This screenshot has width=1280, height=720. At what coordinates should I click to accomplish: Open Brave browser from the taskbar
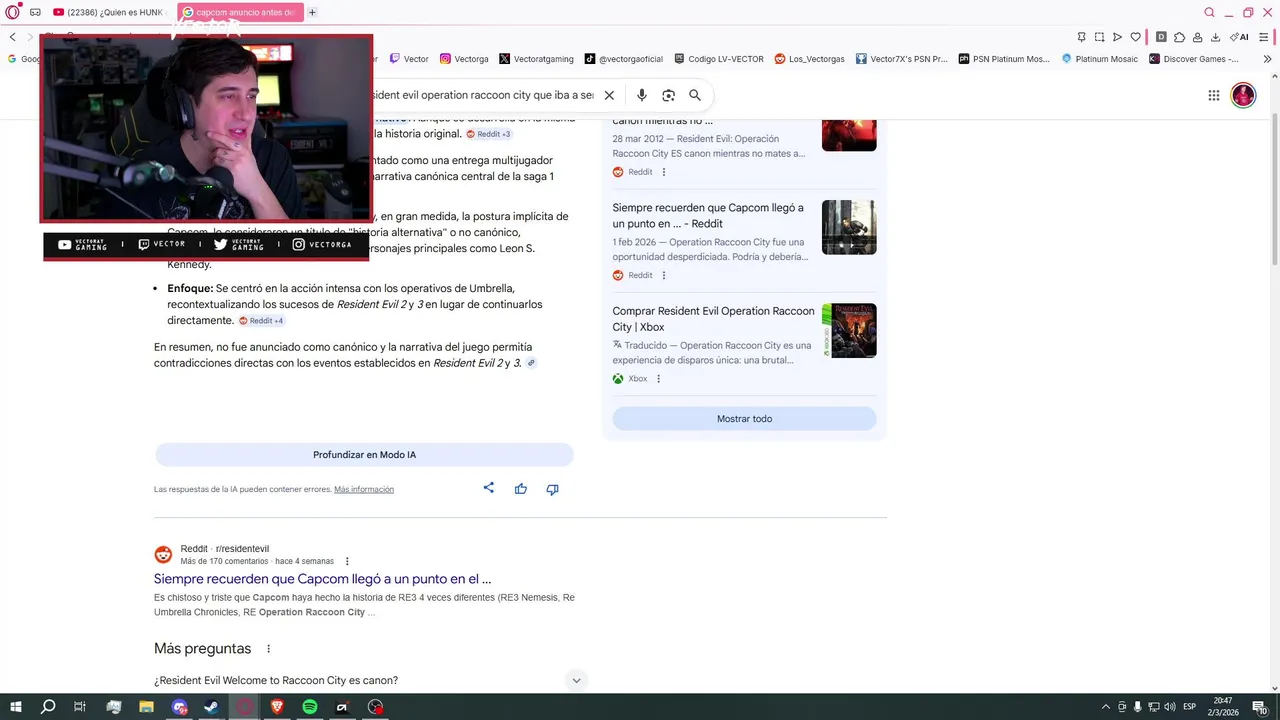(277, 707)
